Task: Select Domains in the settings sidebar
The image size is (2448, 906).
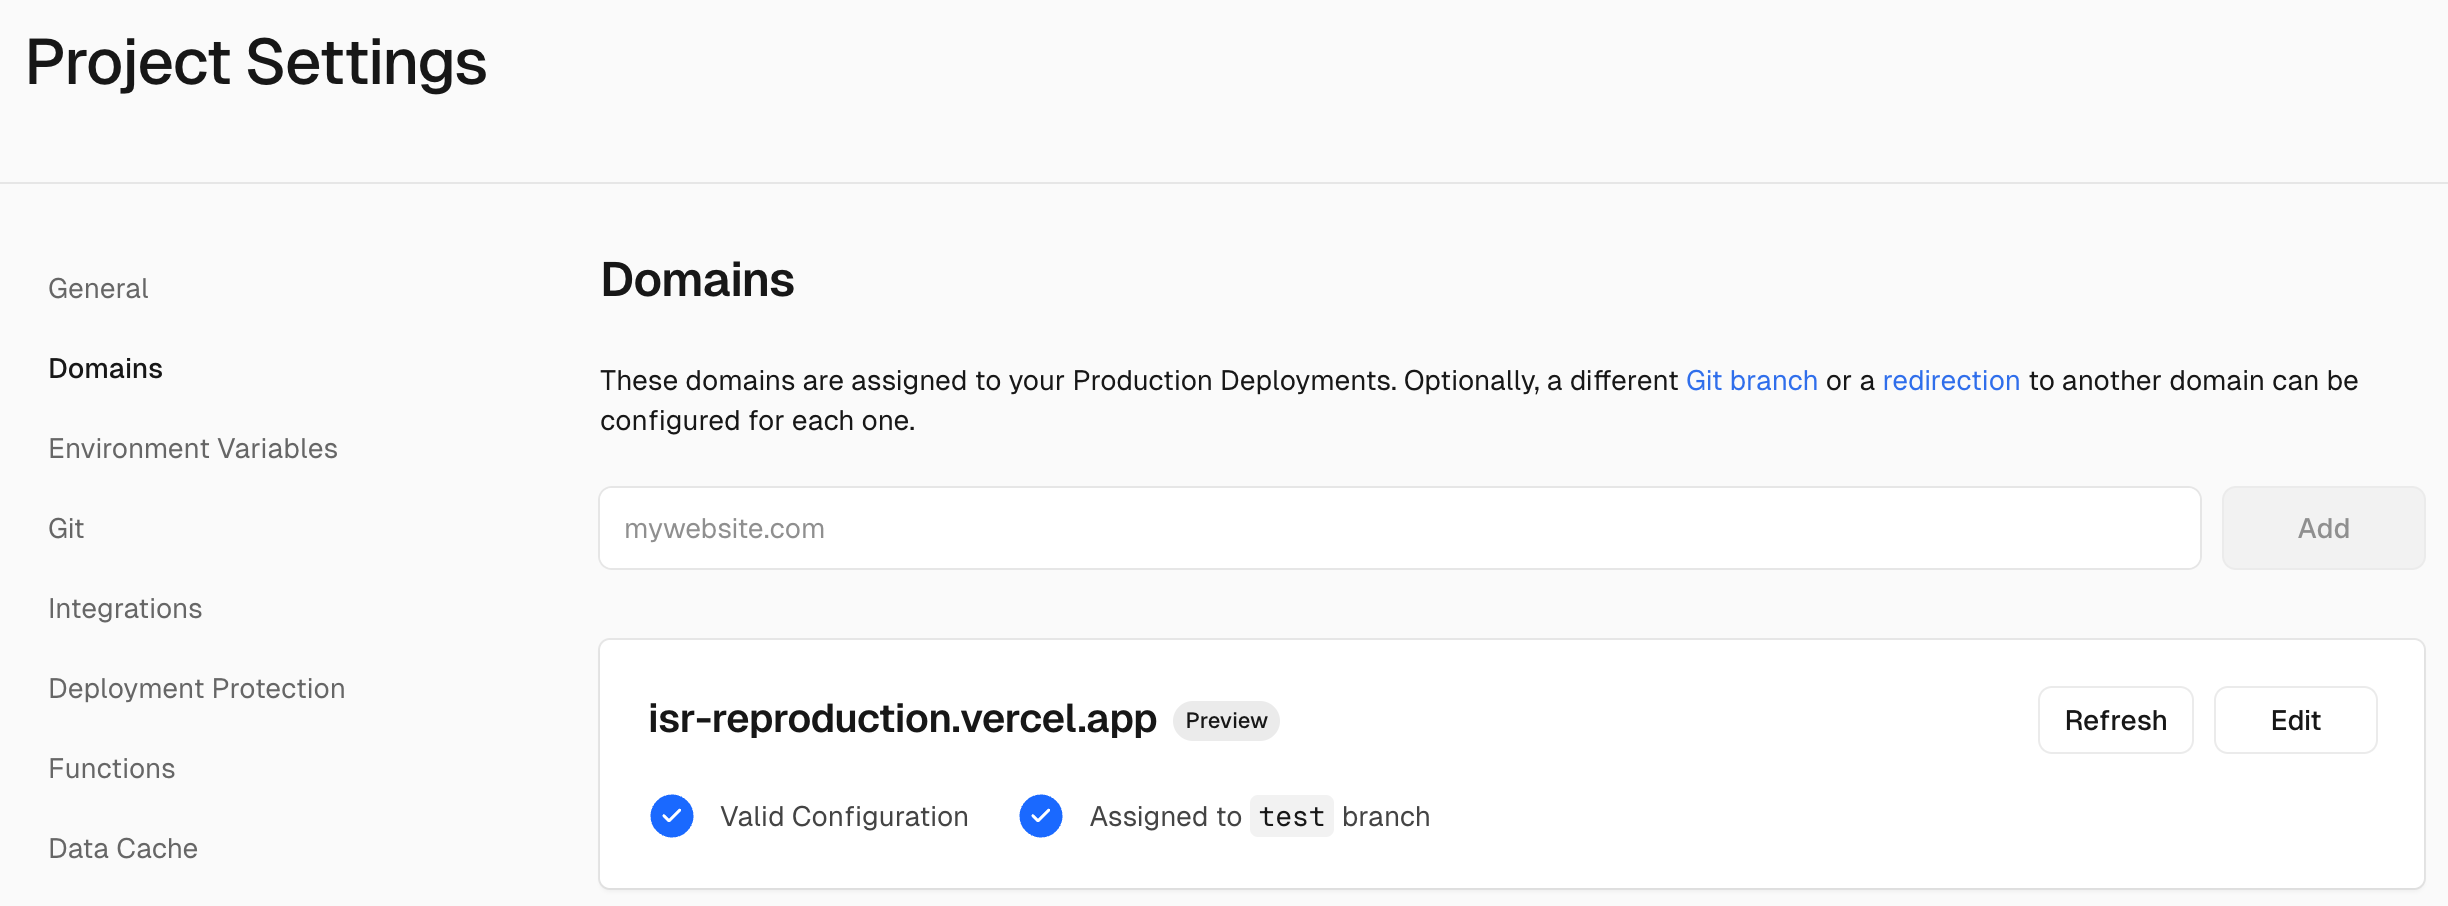Action: [x=105, y=368]
